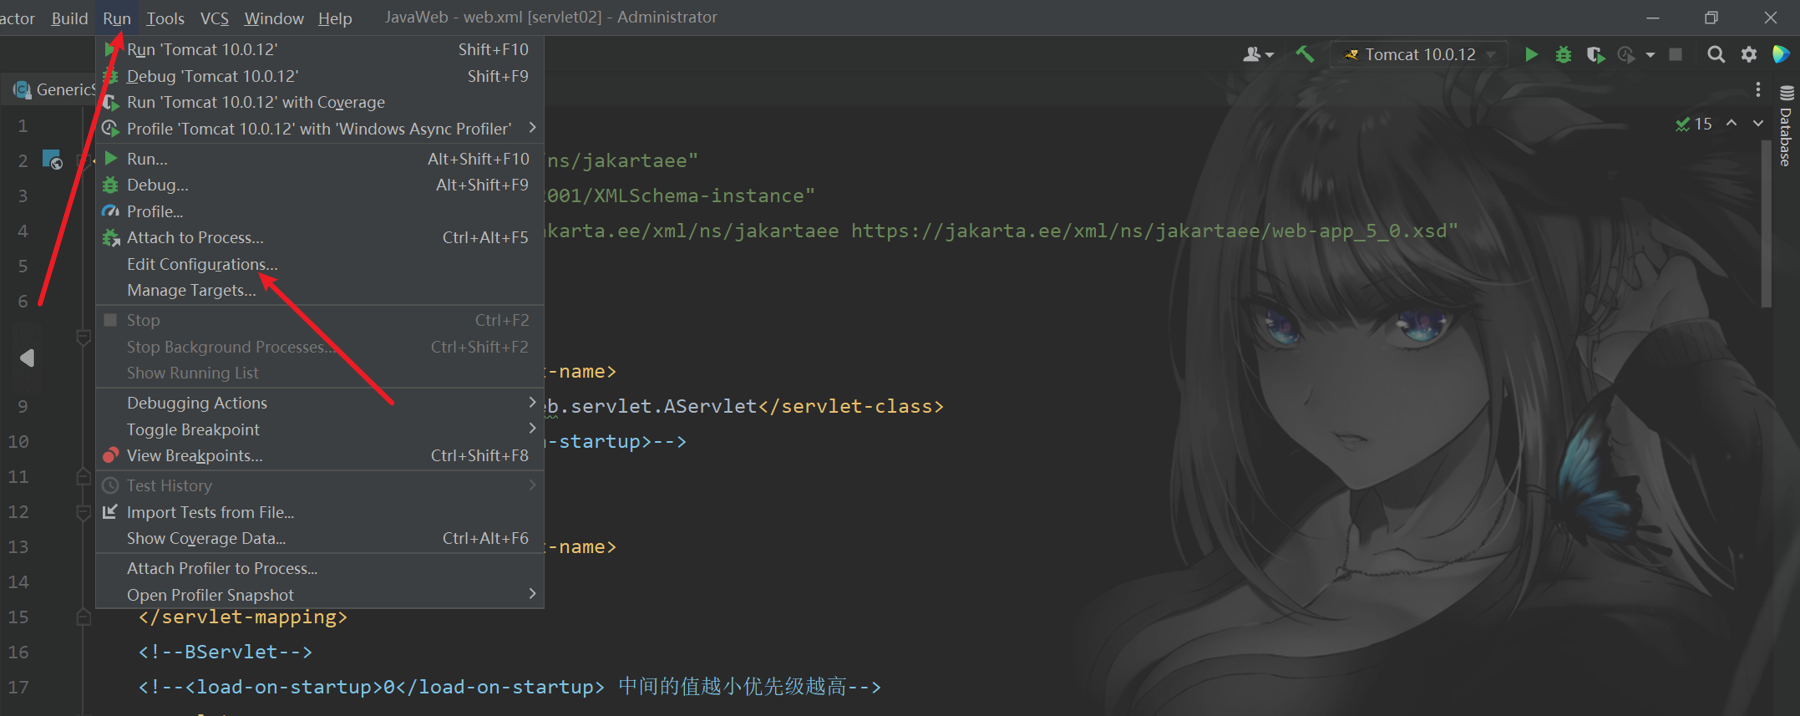Go to previous highlighted problem arrow
The height and width of the screenshot is (716, 1800).
point(1731,123)
